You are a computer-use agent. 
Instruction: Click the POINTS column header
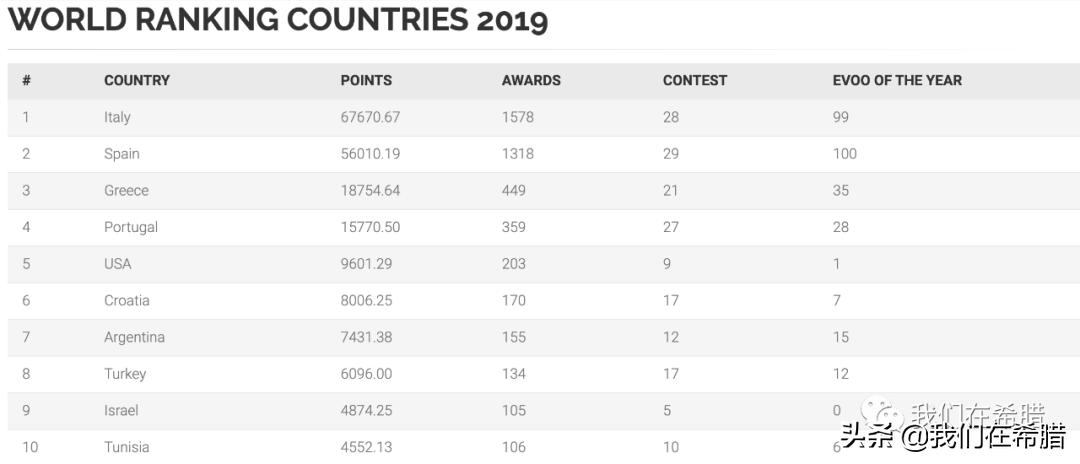pyautogui.click(x=366, y=80)
